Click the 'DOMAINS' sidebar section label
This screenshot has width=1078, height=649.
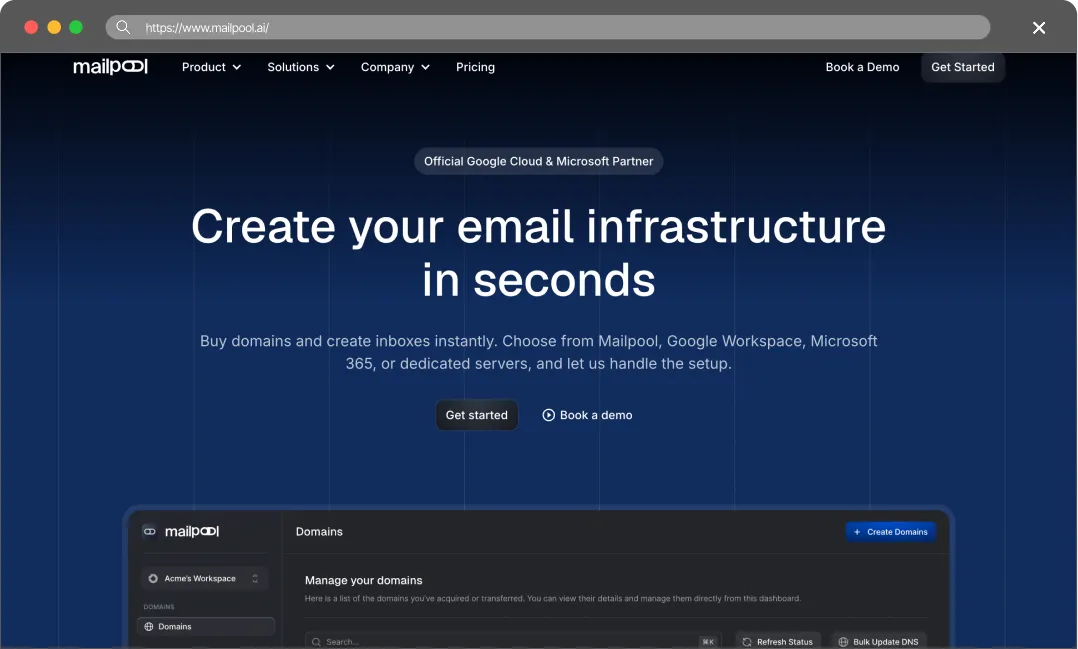[x=159, y=607]
